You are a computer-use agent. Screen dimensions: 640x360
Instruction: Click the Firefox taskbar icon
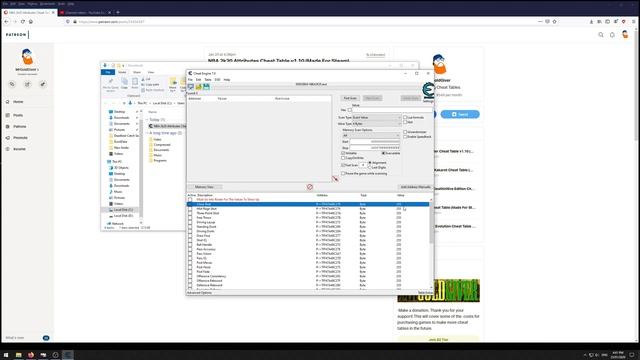point(31,355)
